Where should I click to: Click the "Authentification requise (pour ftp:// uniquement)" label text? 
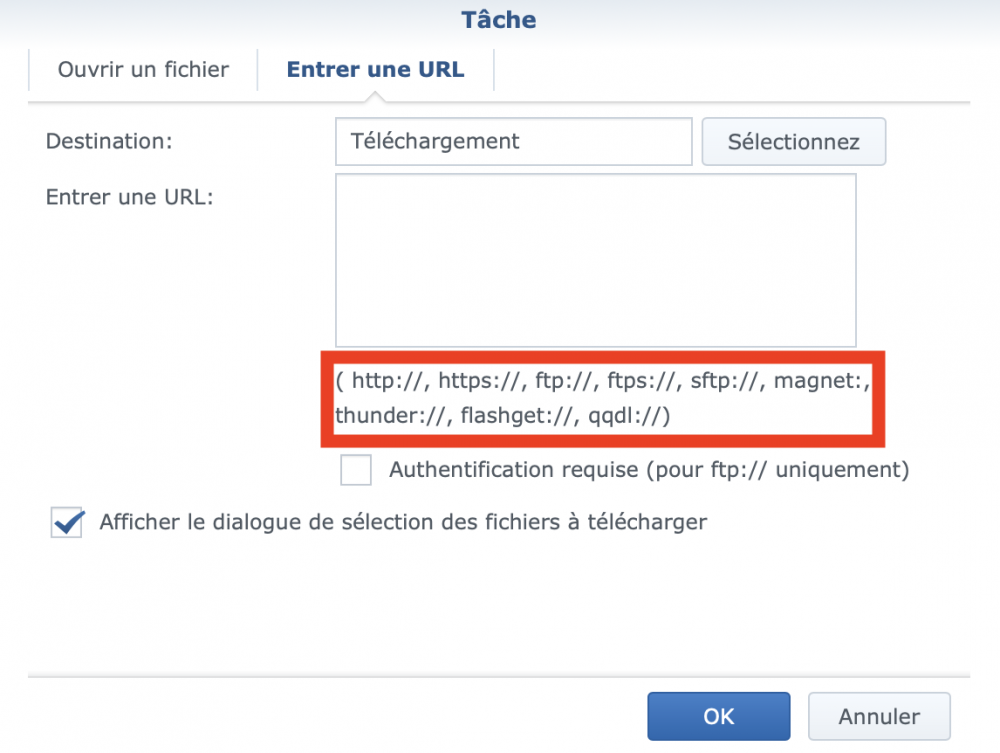pyautogui.click(x=648, y=469)
